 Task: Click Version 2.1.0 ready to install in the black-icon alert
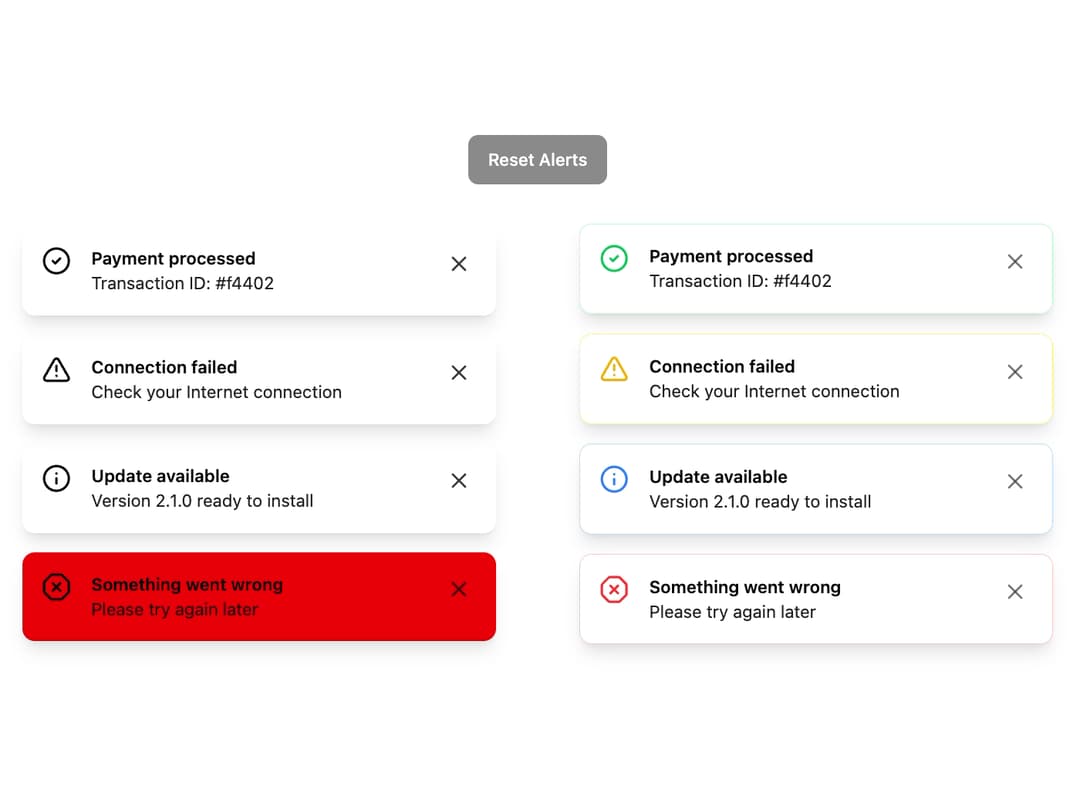tap(202, 501)
